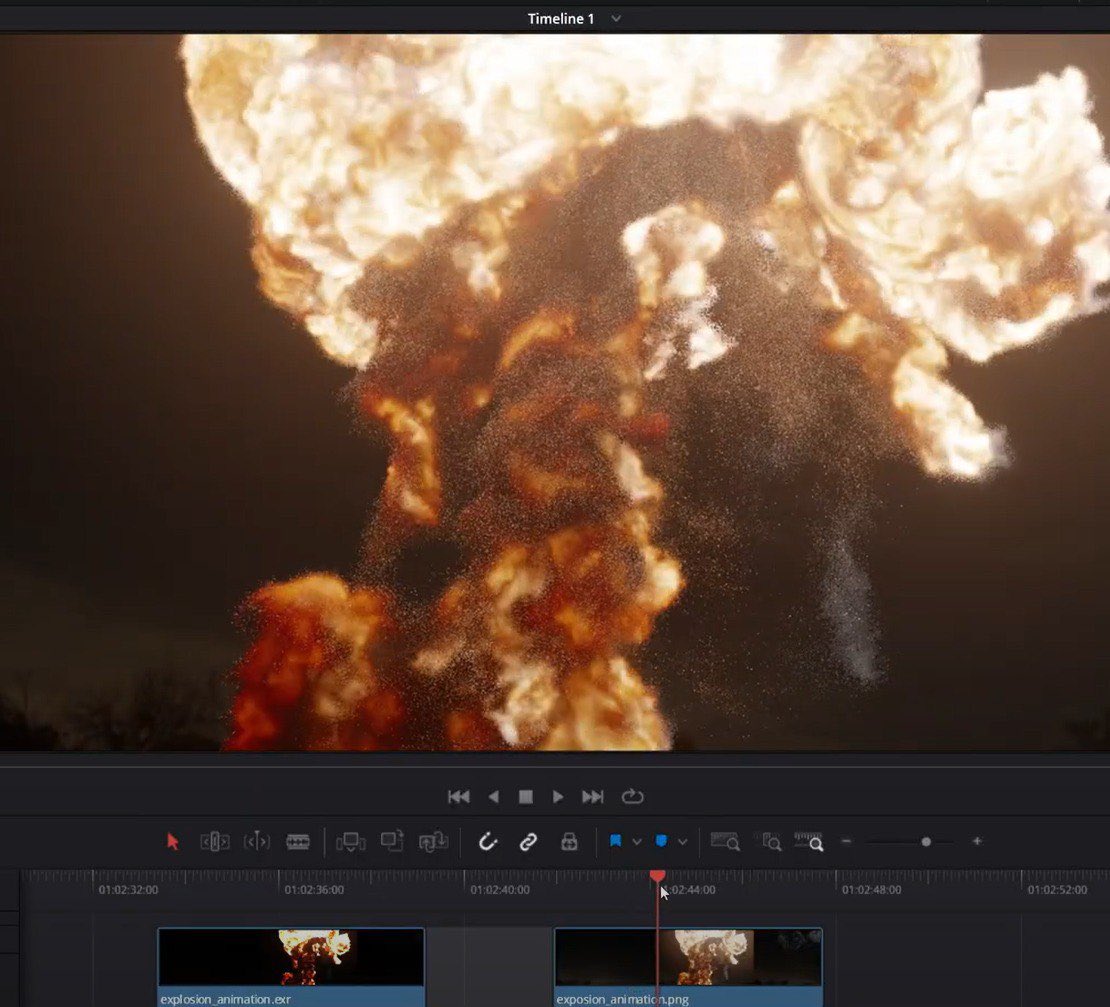
Task: Click Custom Zoom icon
Action: pos(808,841)
